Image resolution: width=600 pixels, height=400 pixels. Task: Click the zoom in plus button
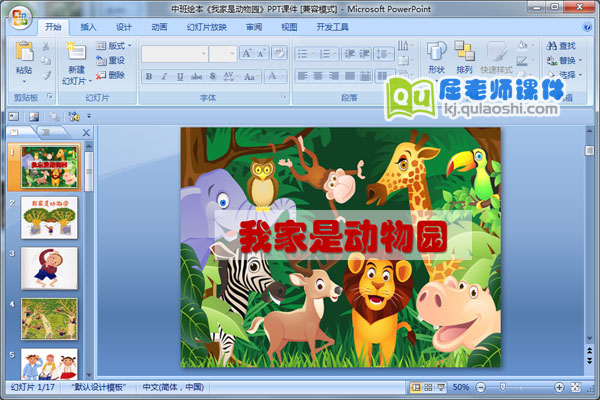tap(559, 387)
